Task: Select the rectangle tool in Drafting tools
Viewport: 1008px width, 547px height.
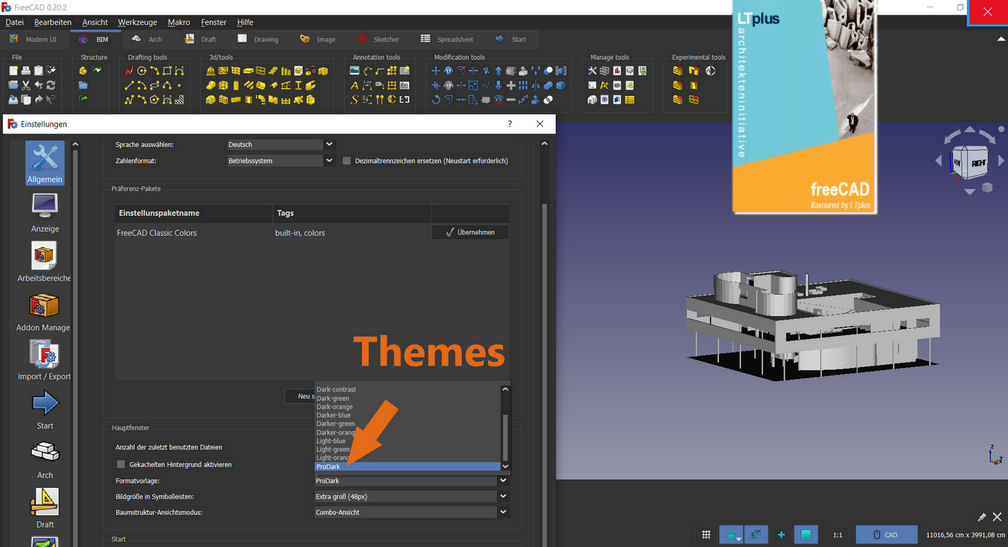Action: (x=166, y=71)
